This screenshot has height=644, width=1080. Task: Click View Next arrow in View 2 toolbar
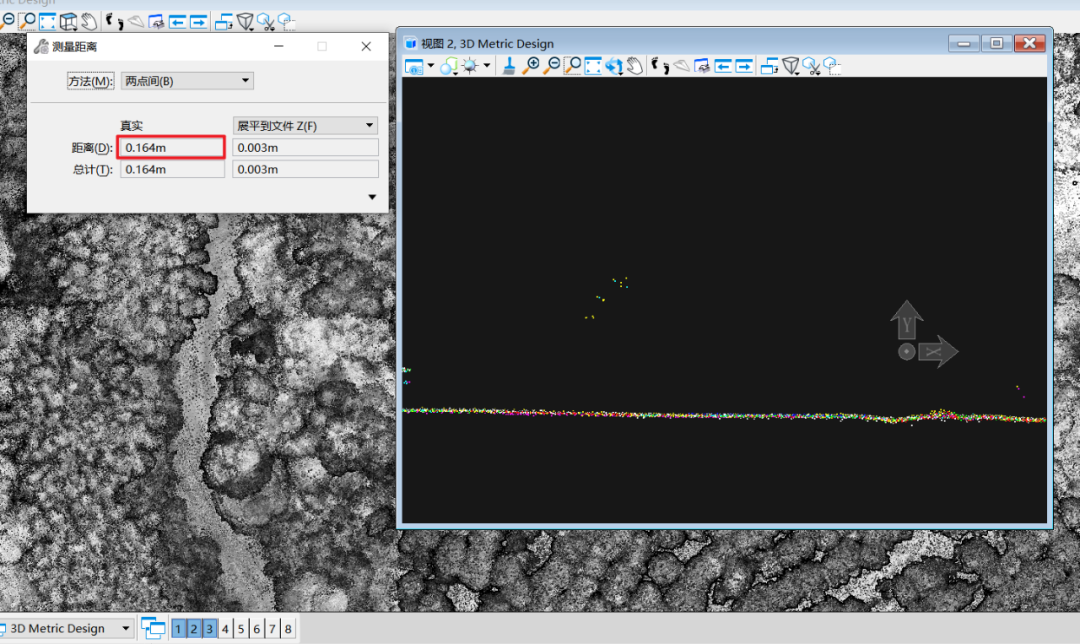744,66
